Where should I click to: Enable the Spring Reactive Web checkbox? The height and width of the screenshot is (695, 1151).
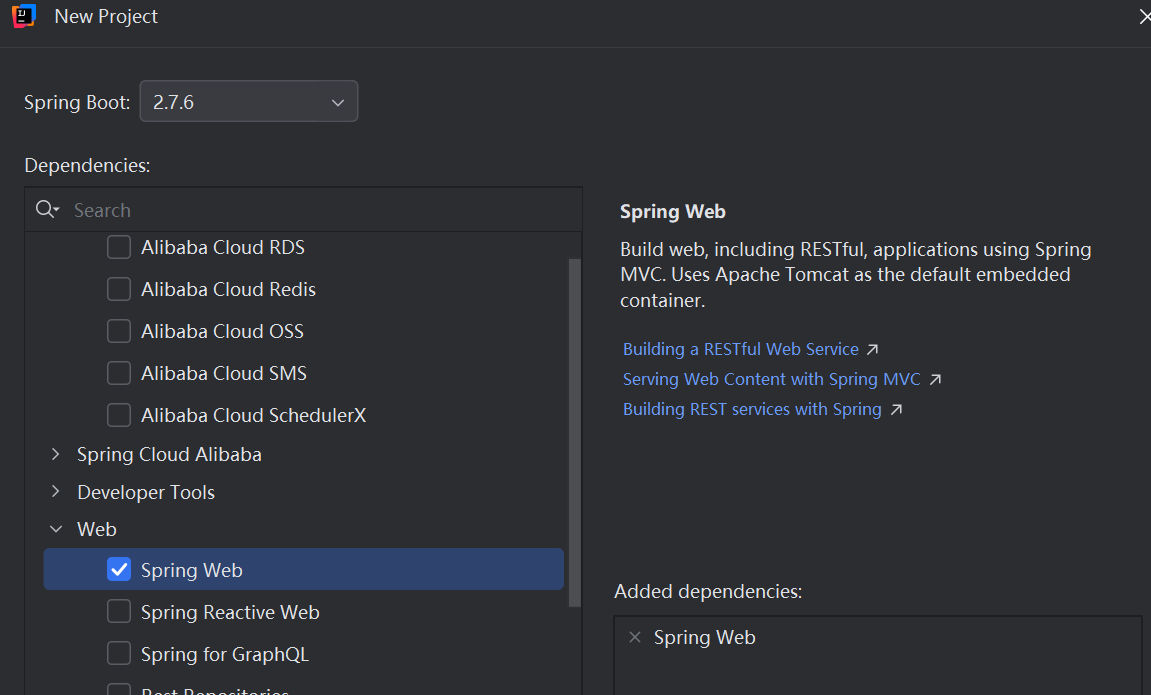pos(119,611)
